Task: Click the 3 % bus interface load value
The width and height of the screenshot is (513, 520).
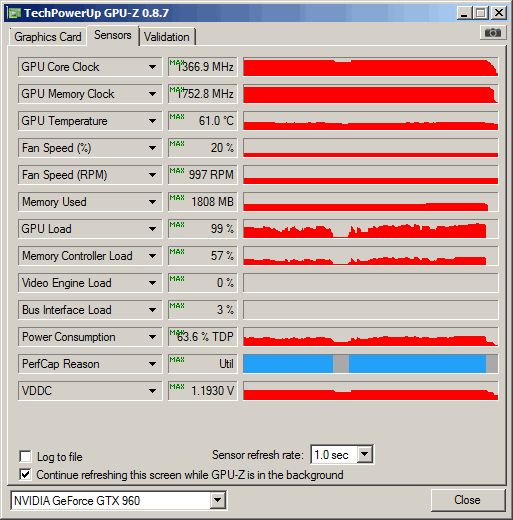Action: coord(203,310)
